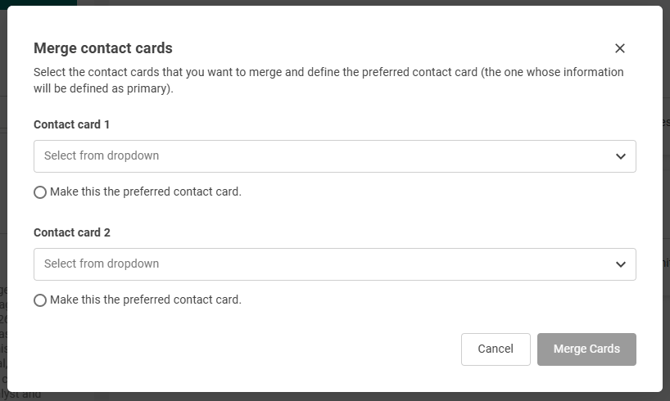Click the empty middle of Contact card 2 dropdown

click(x=380, y=264)
